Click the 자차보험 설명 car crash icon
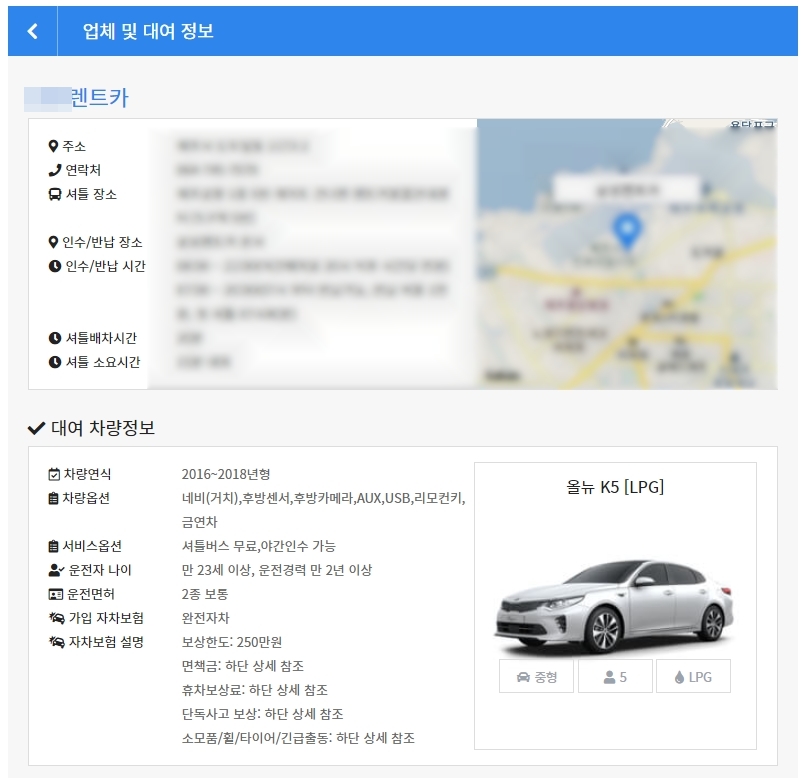The image size is (806, 778). click(x=56, y=642)
